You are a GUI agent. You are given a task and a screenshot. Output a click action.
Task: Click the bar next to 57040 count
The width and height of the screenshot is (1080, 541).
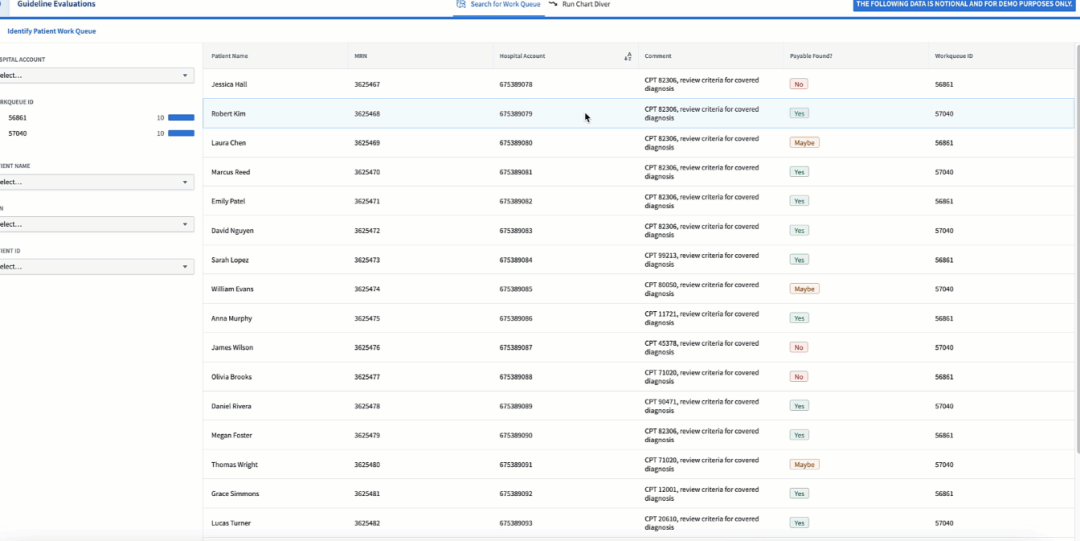pos(181,134)
